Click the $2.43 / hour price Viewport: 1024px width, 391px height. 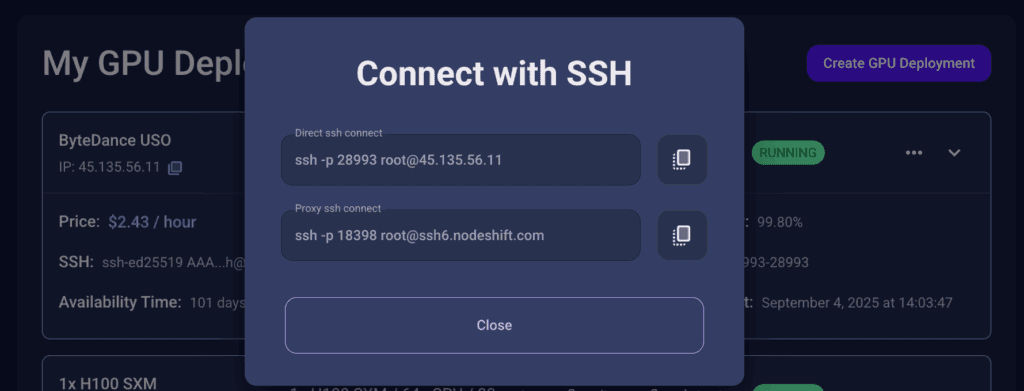click(x=152, y=222)
